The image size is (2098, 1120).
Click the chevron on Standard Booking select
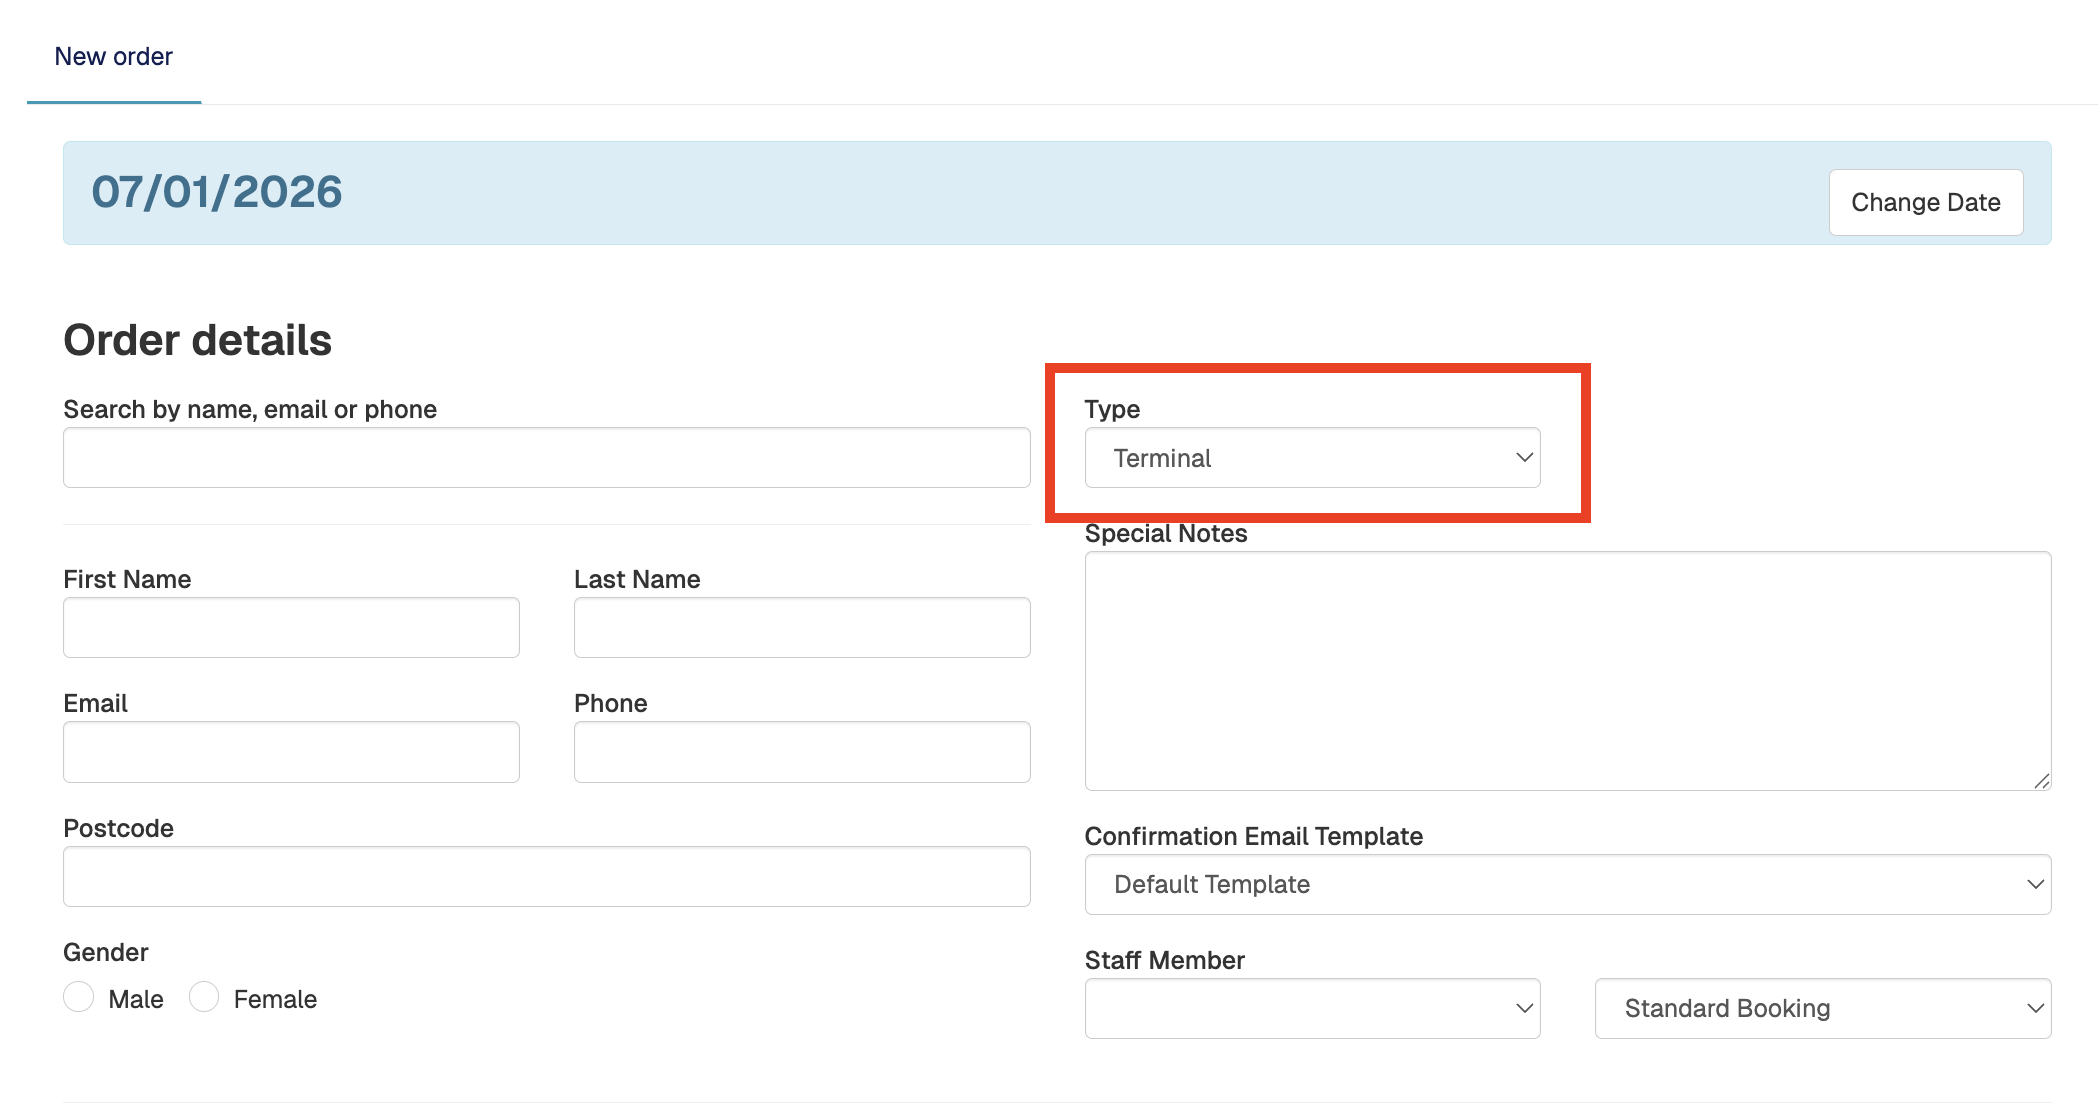pos(2034,1008)
